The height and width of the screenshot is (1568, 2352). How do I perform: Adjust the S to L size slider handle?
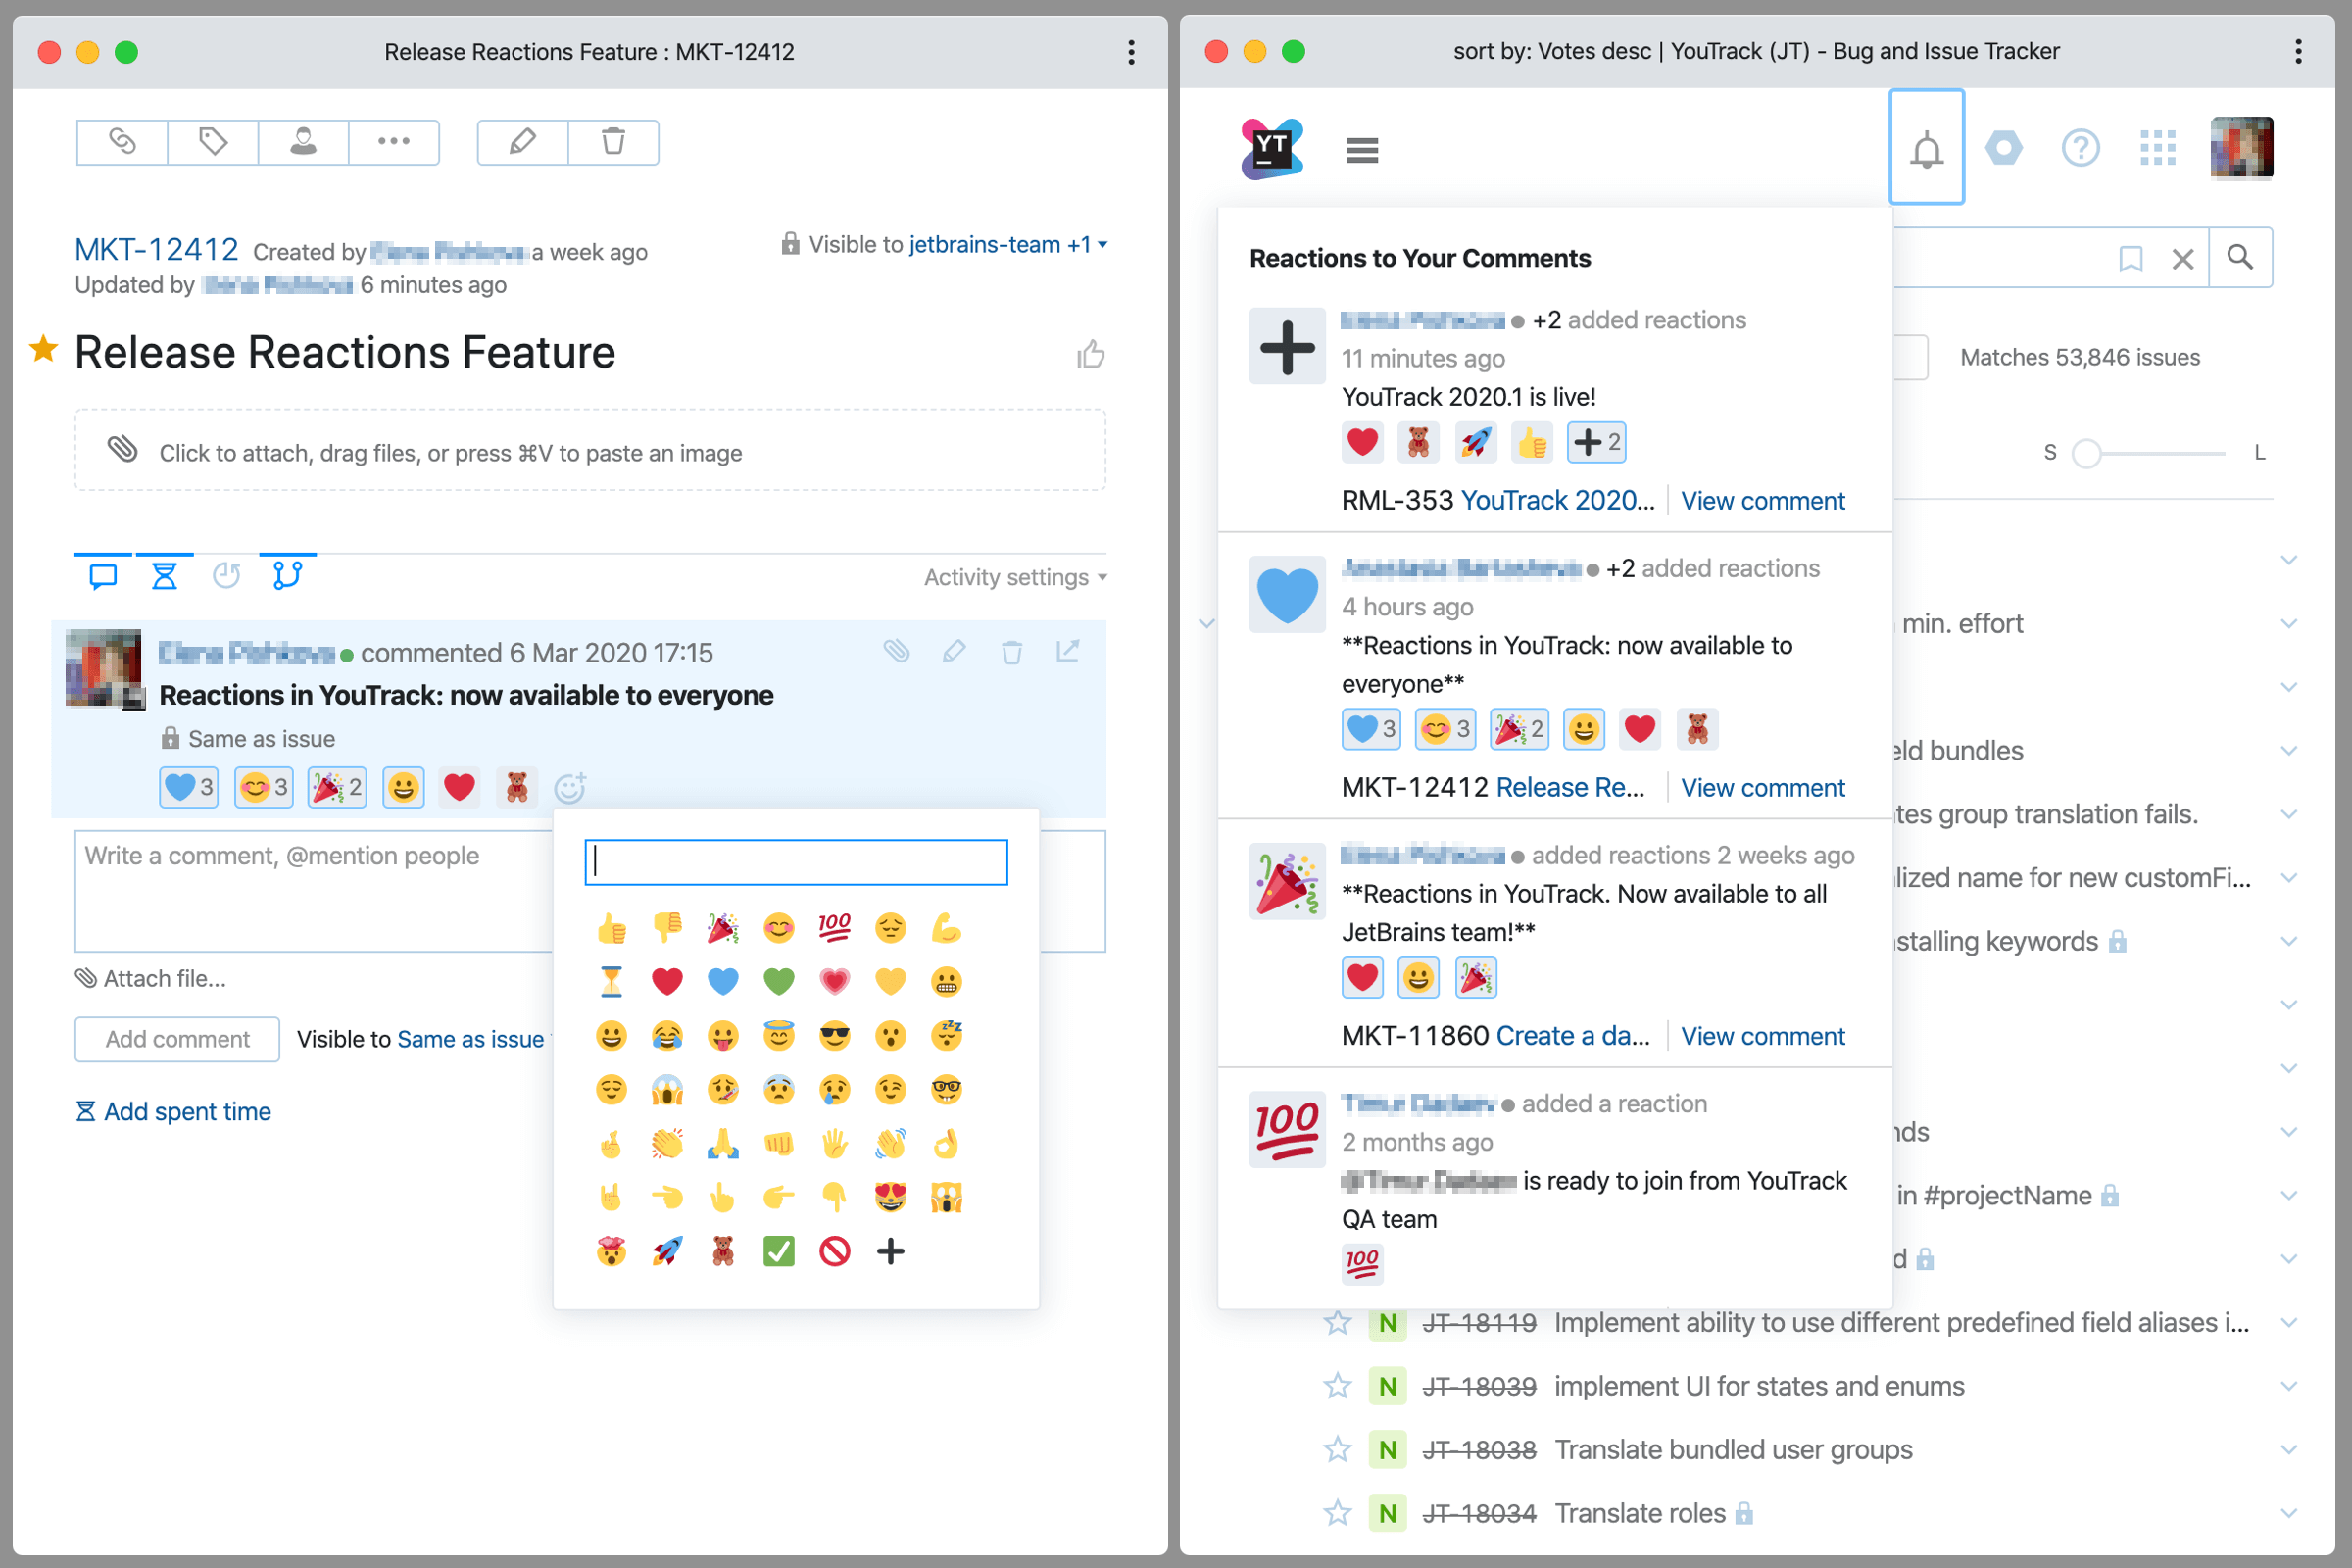click(2086, 454)
